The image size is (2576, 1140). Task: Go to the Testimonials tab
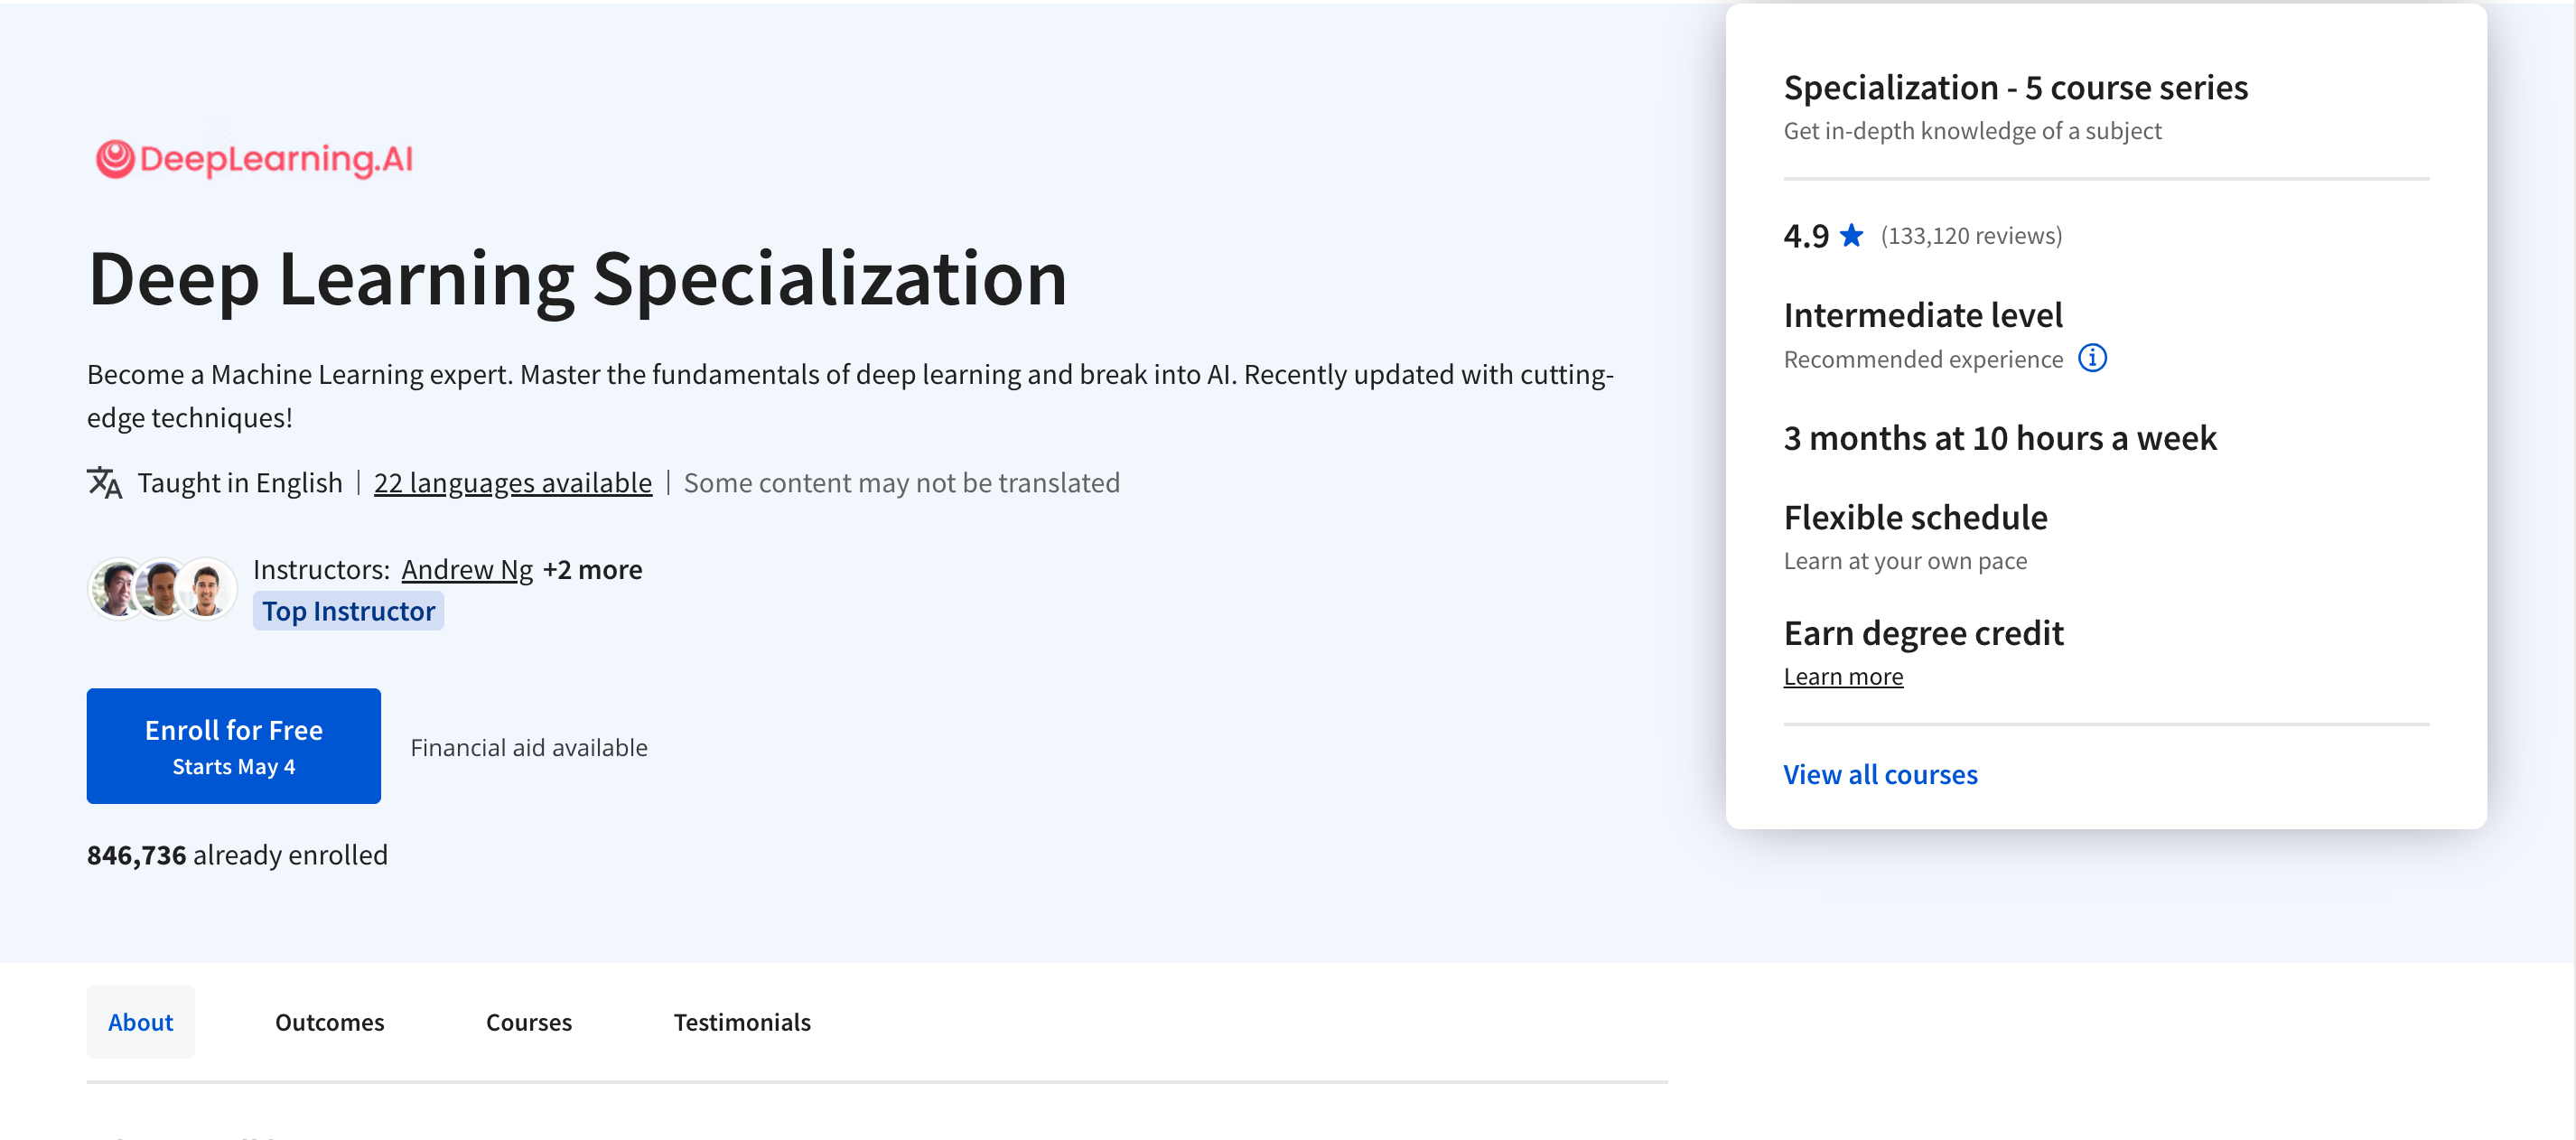742,1022
